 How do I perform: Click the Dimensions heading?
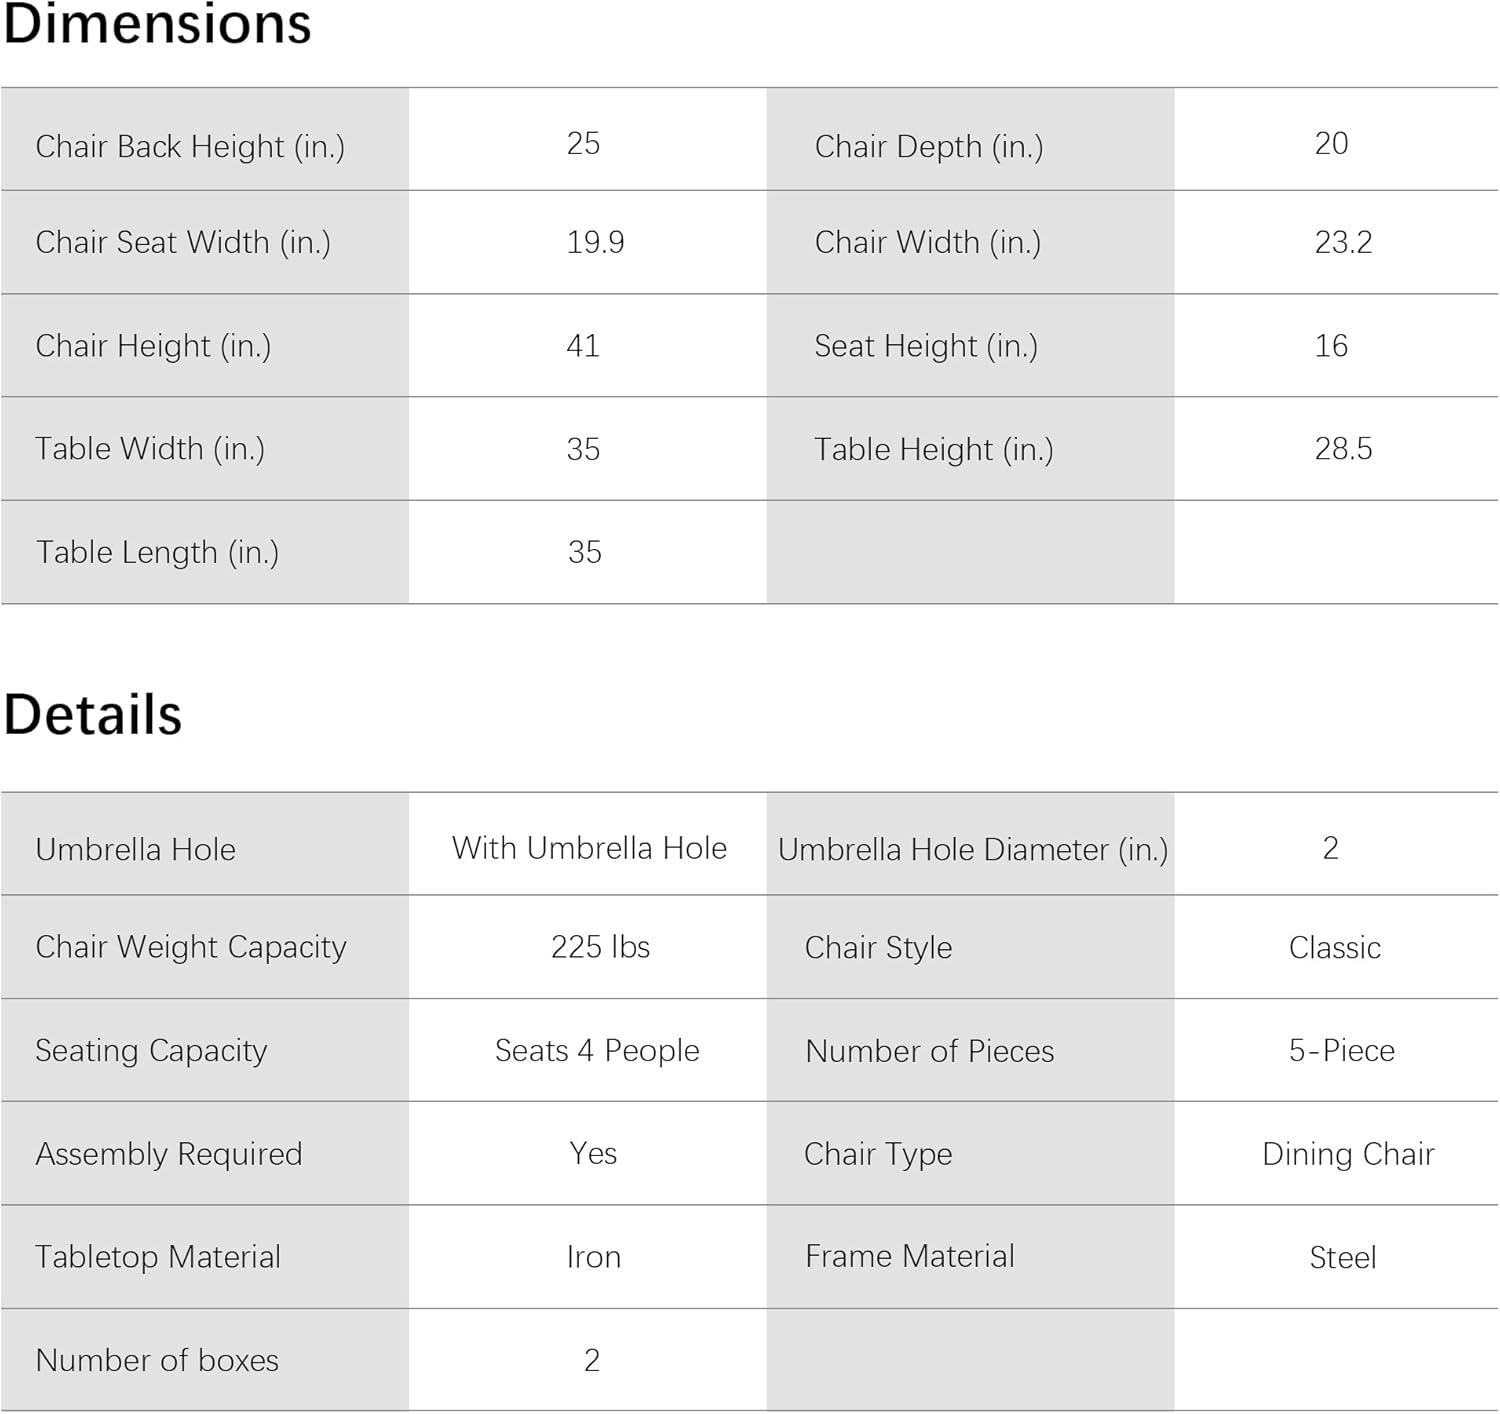coord(157,24)
